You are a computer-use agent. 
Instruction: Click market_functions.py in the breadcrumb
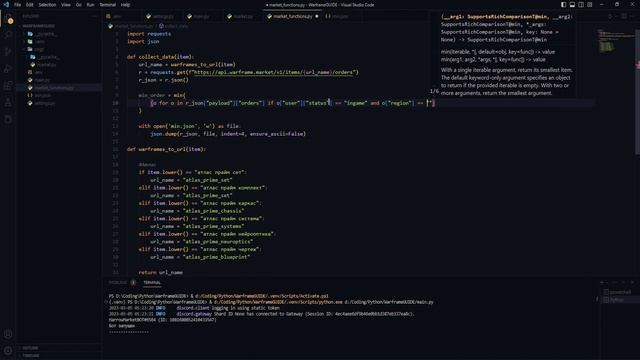click(133, 26)
